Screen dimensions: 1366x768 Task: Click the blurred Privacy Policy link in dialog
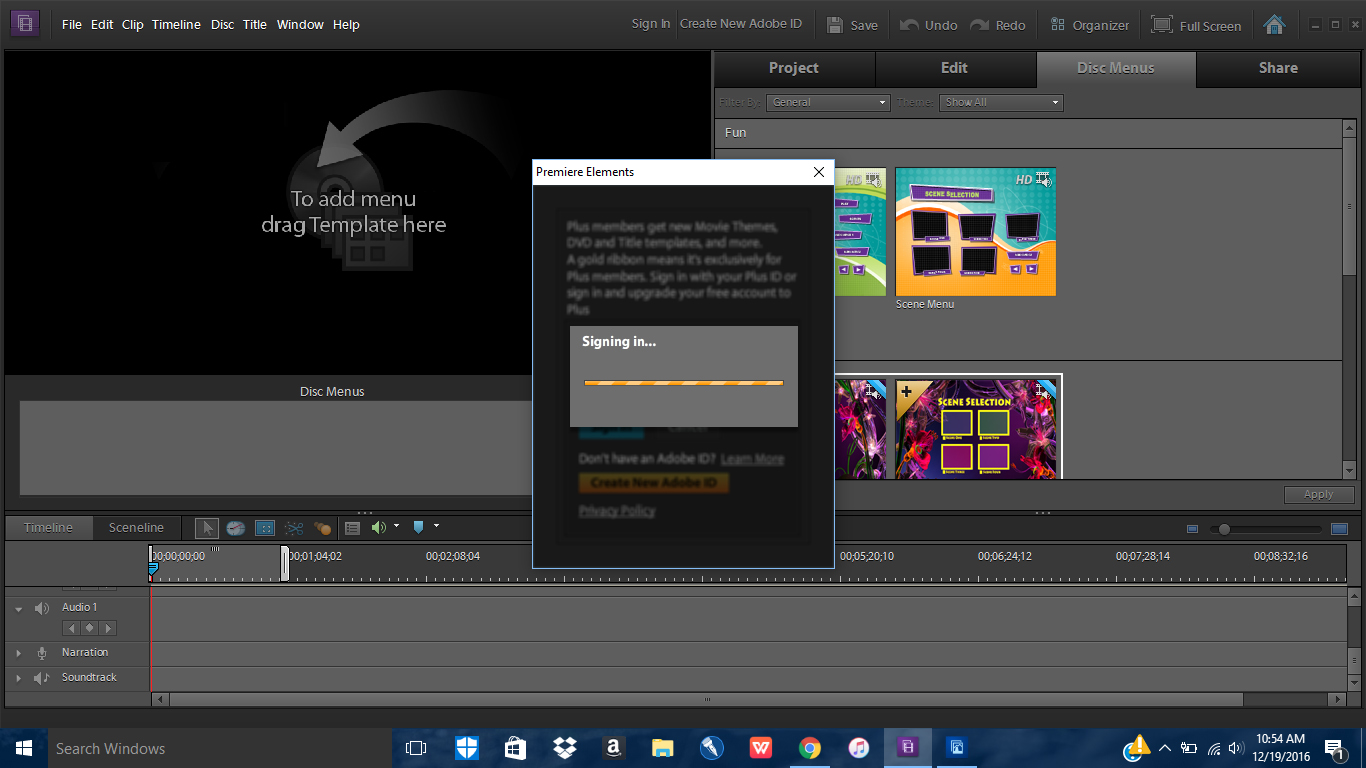617,511
